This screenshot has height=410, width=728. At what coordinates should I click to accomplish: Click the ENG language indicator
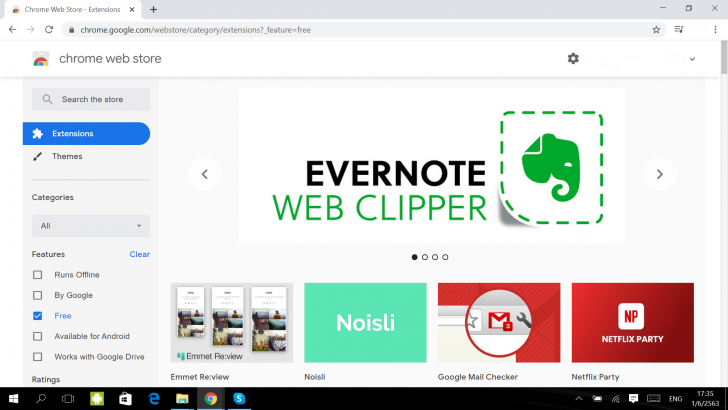pyautogui.click(x=676, y=399)
